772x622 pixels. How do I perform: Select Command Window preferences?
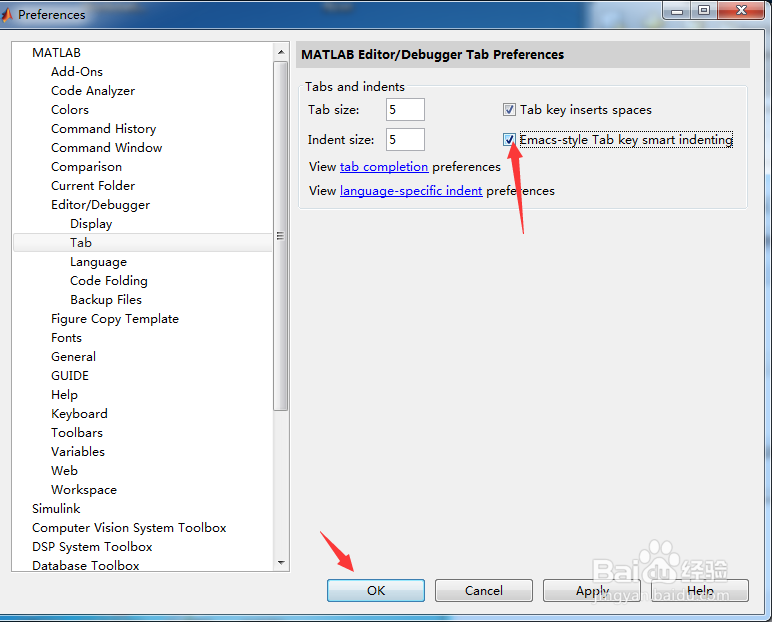pos(106,148)
